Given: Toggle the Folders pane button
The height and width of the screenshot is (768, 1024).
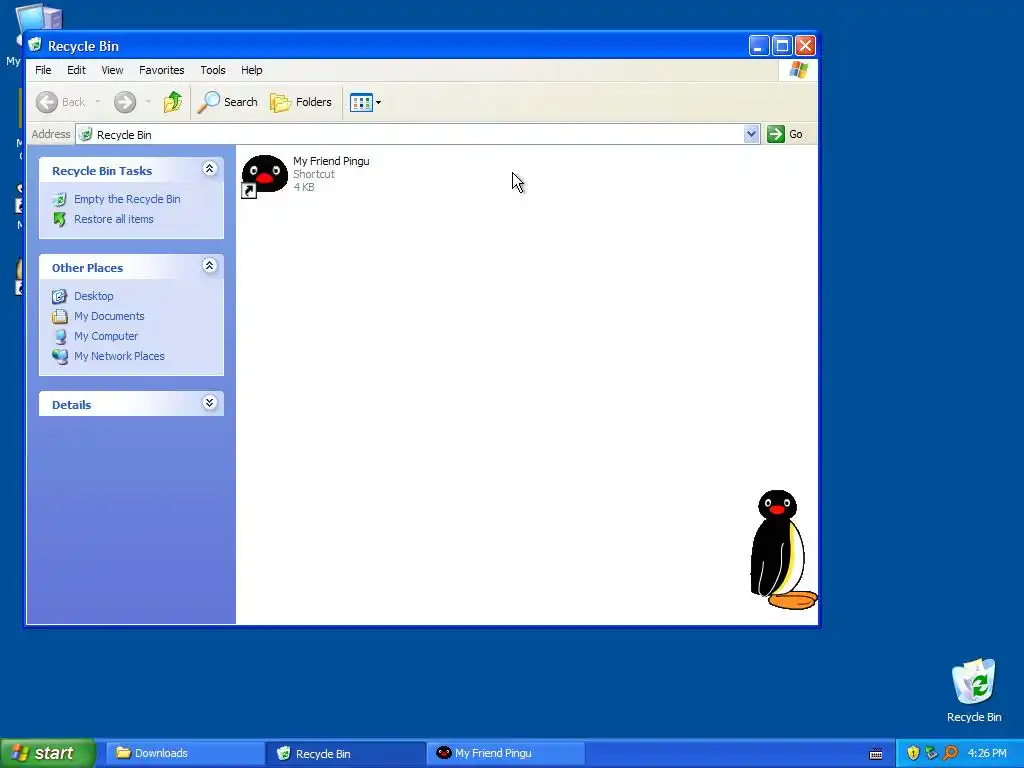Looking at the screenshot, I should [x=301, y=102].
